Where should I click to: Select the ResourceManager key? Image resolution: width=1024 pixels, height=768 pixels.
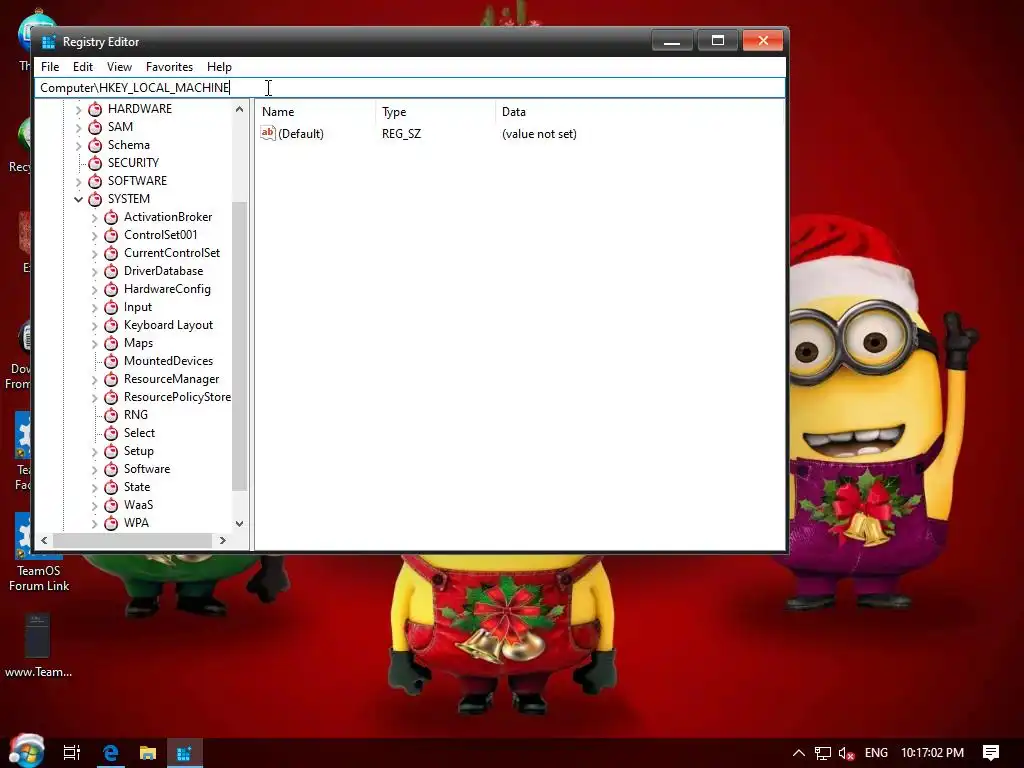(x=171, y=379)
